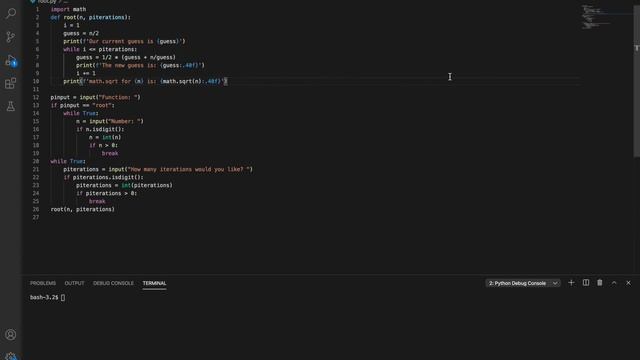640x360 pixels.
Task: Open the Source Control view
Action: click(11, 37)
